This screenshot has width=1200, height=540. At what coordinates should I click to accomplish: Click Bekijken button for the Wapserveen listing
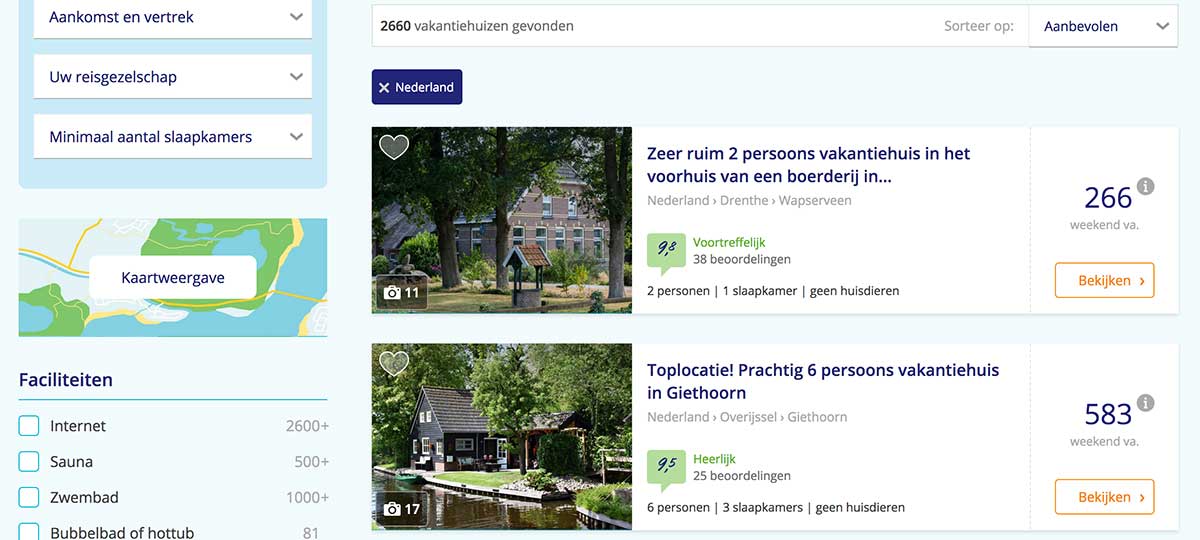pos(1104,281)
